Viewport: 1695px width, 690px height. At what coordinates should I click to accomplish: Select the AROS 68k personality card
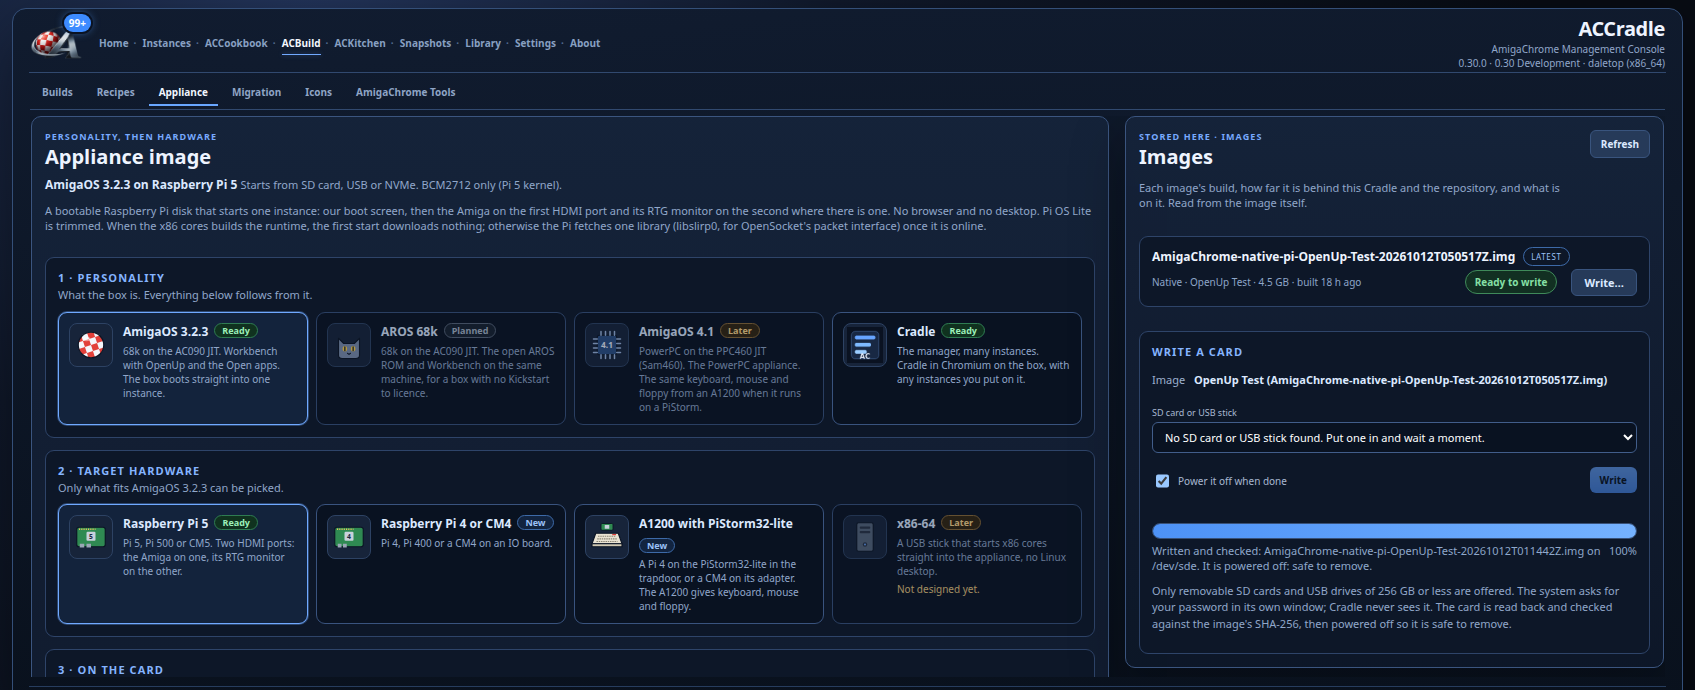point(441,368)
